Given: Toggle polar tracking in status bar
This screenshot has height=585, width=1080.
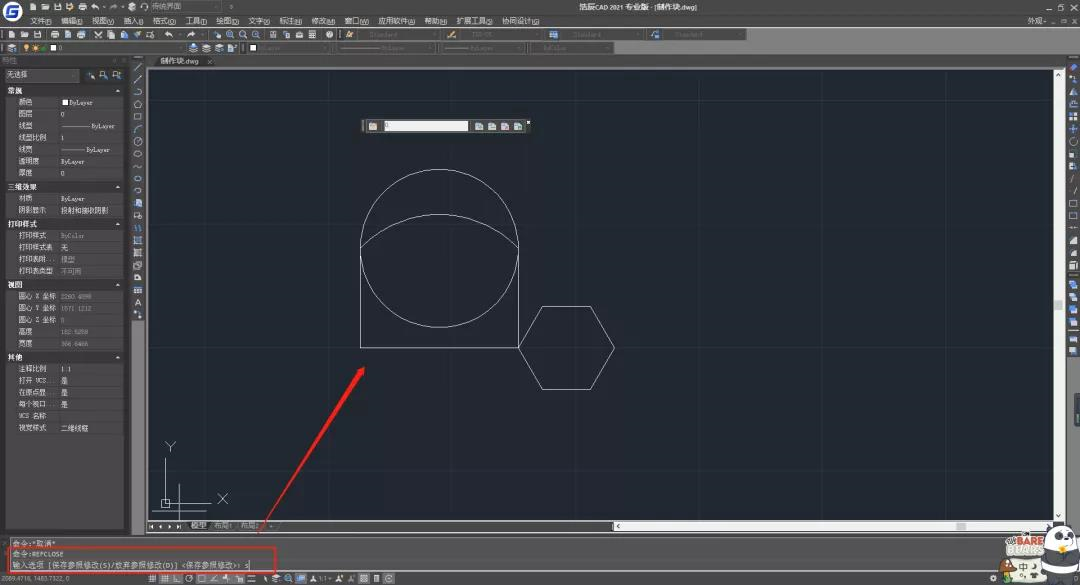Looking at the screenshot, I should 189,578.
